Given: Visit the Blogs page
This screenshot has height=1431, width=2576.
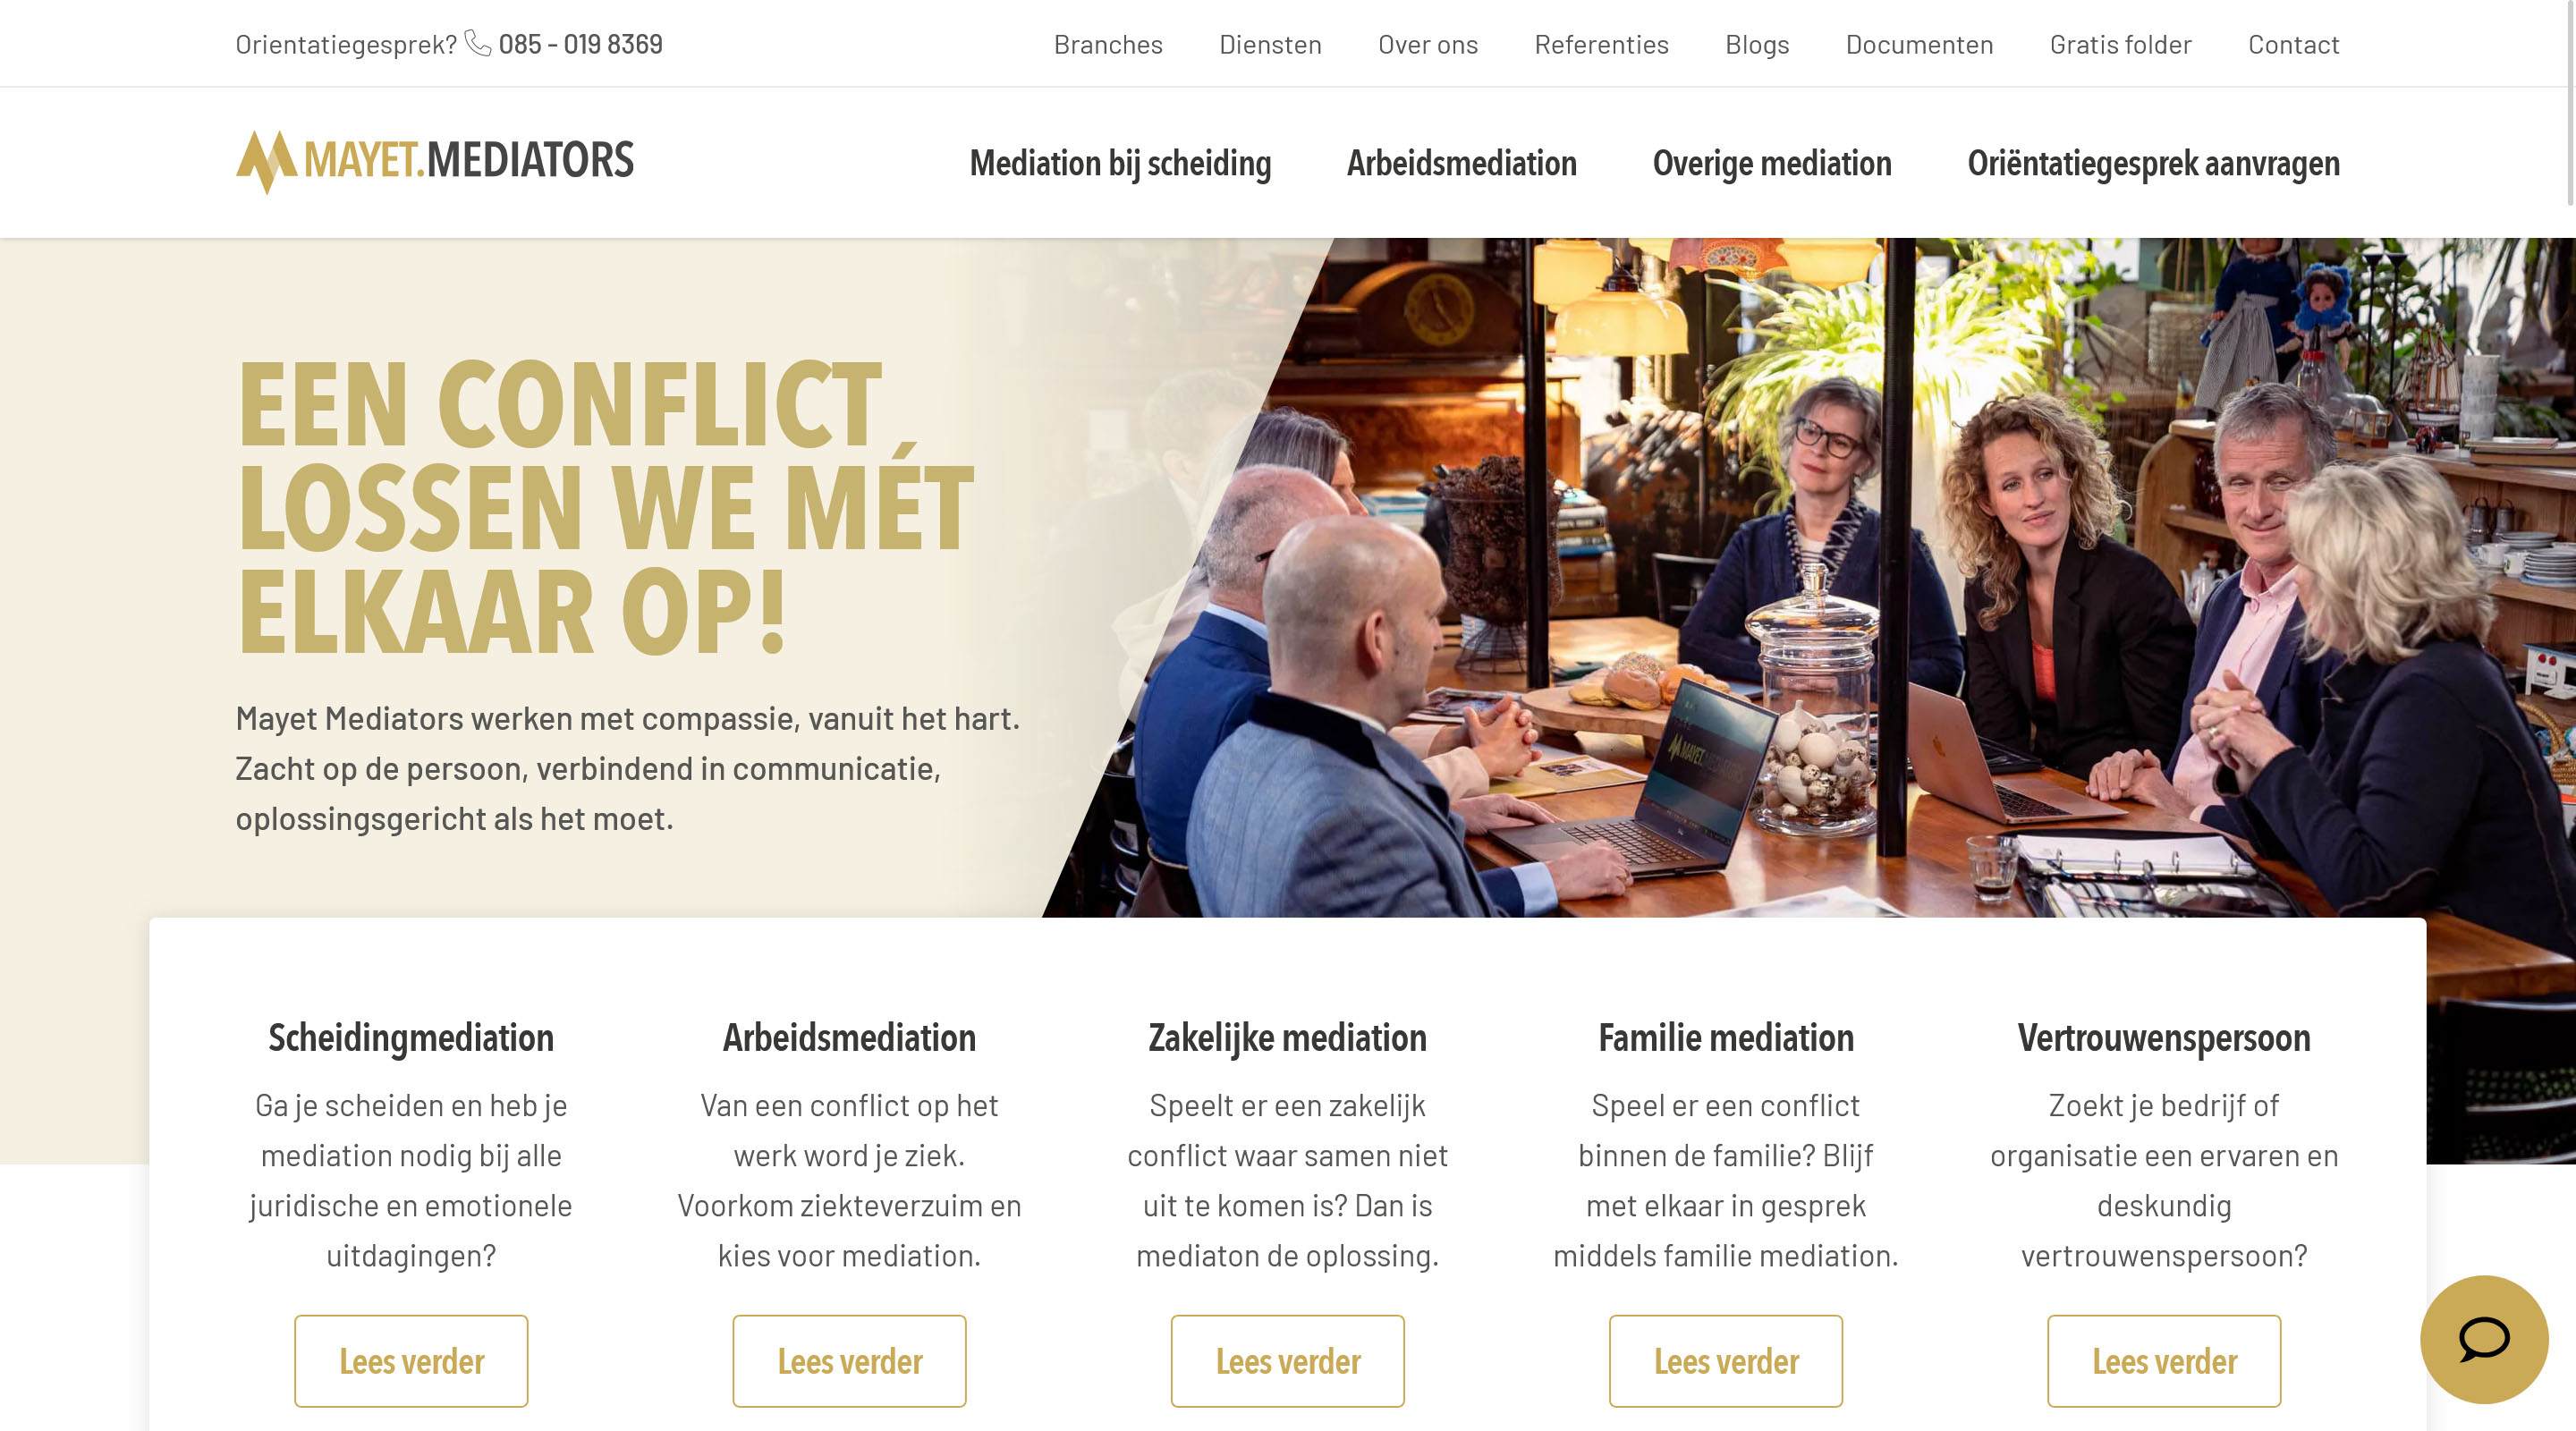Looking at the screenshot, I should point(1756,44).
